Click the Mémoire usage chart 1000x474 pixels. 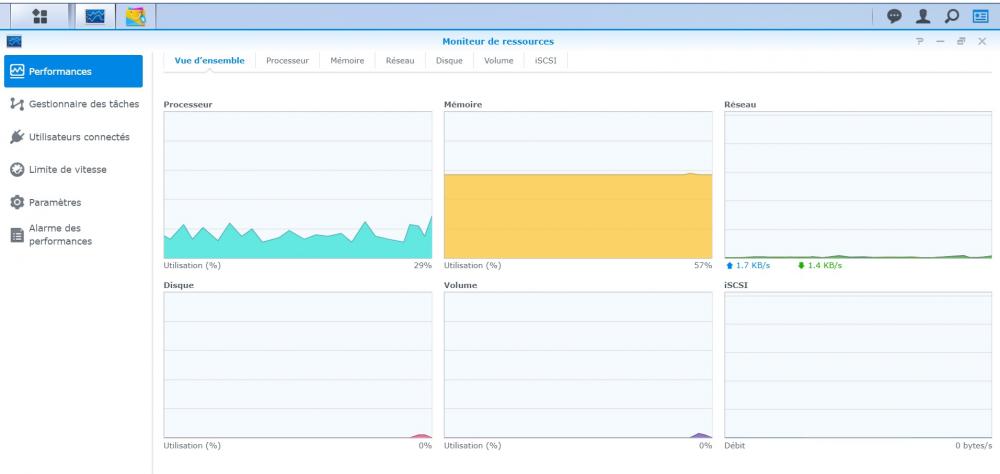pyautogui.click(x=578, y=185)
